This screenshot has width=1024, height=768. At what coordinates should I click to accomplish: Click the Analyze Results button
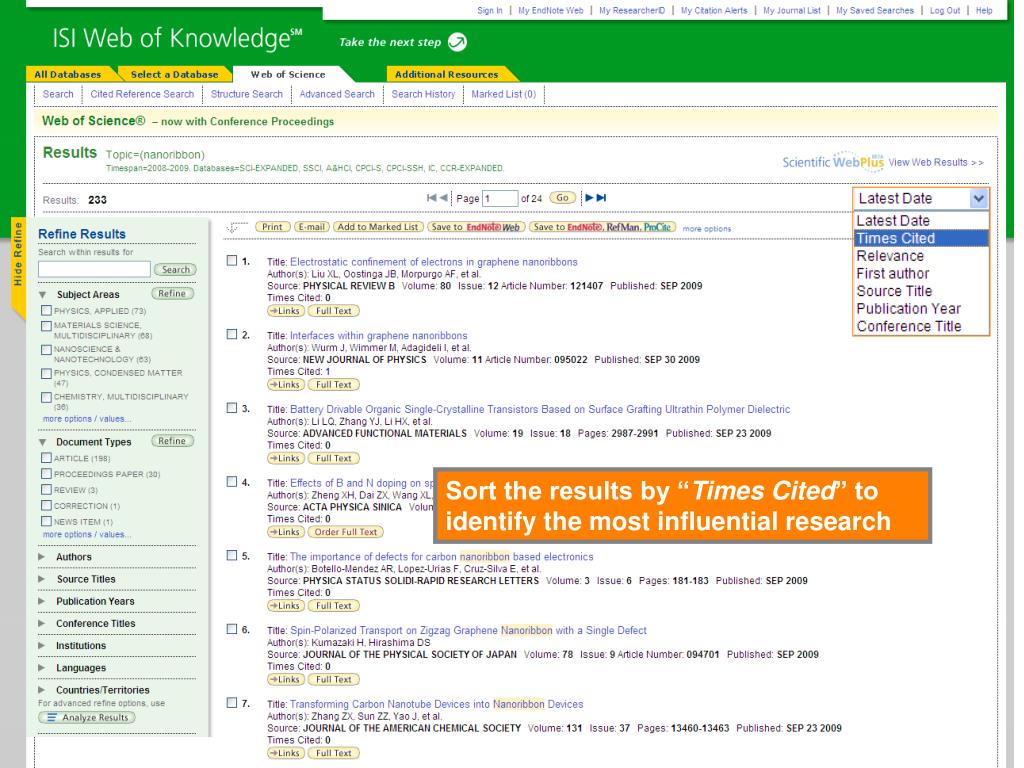click(x=87, y=718)
